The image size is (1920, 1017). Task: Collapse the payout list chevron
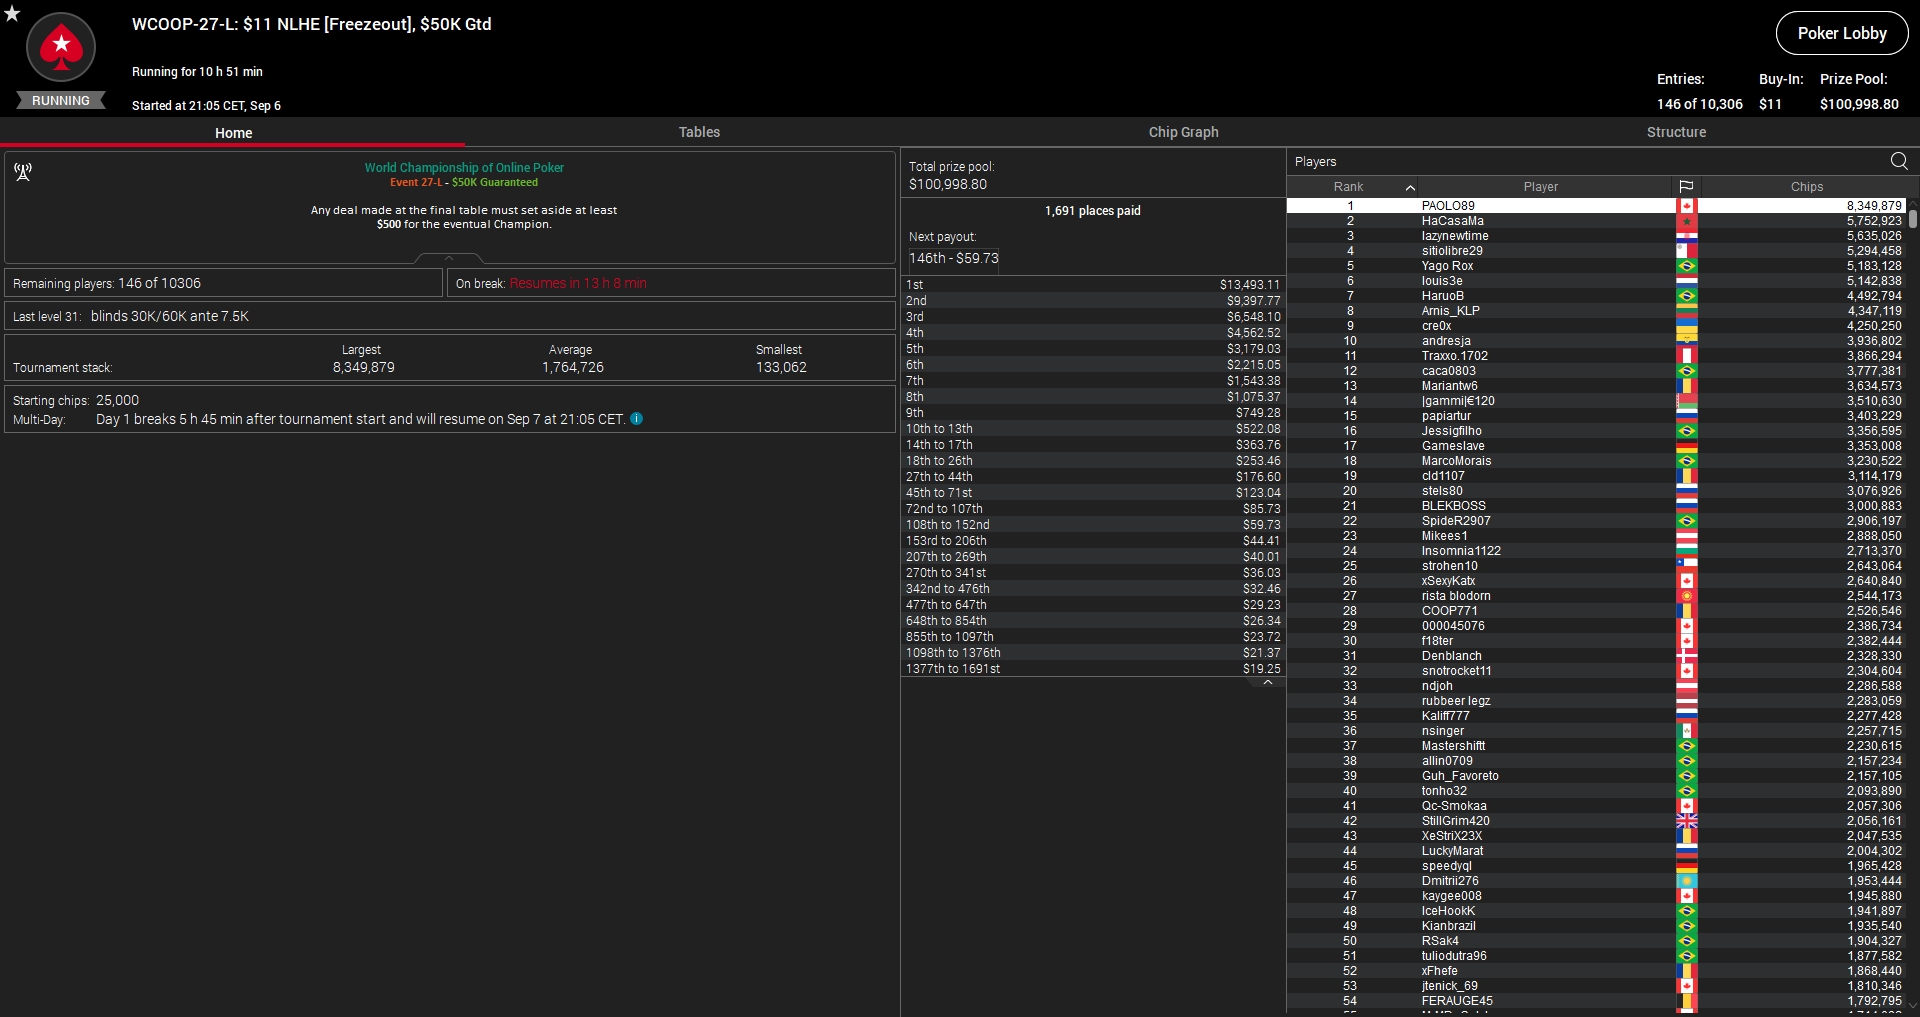[1268, 683]
